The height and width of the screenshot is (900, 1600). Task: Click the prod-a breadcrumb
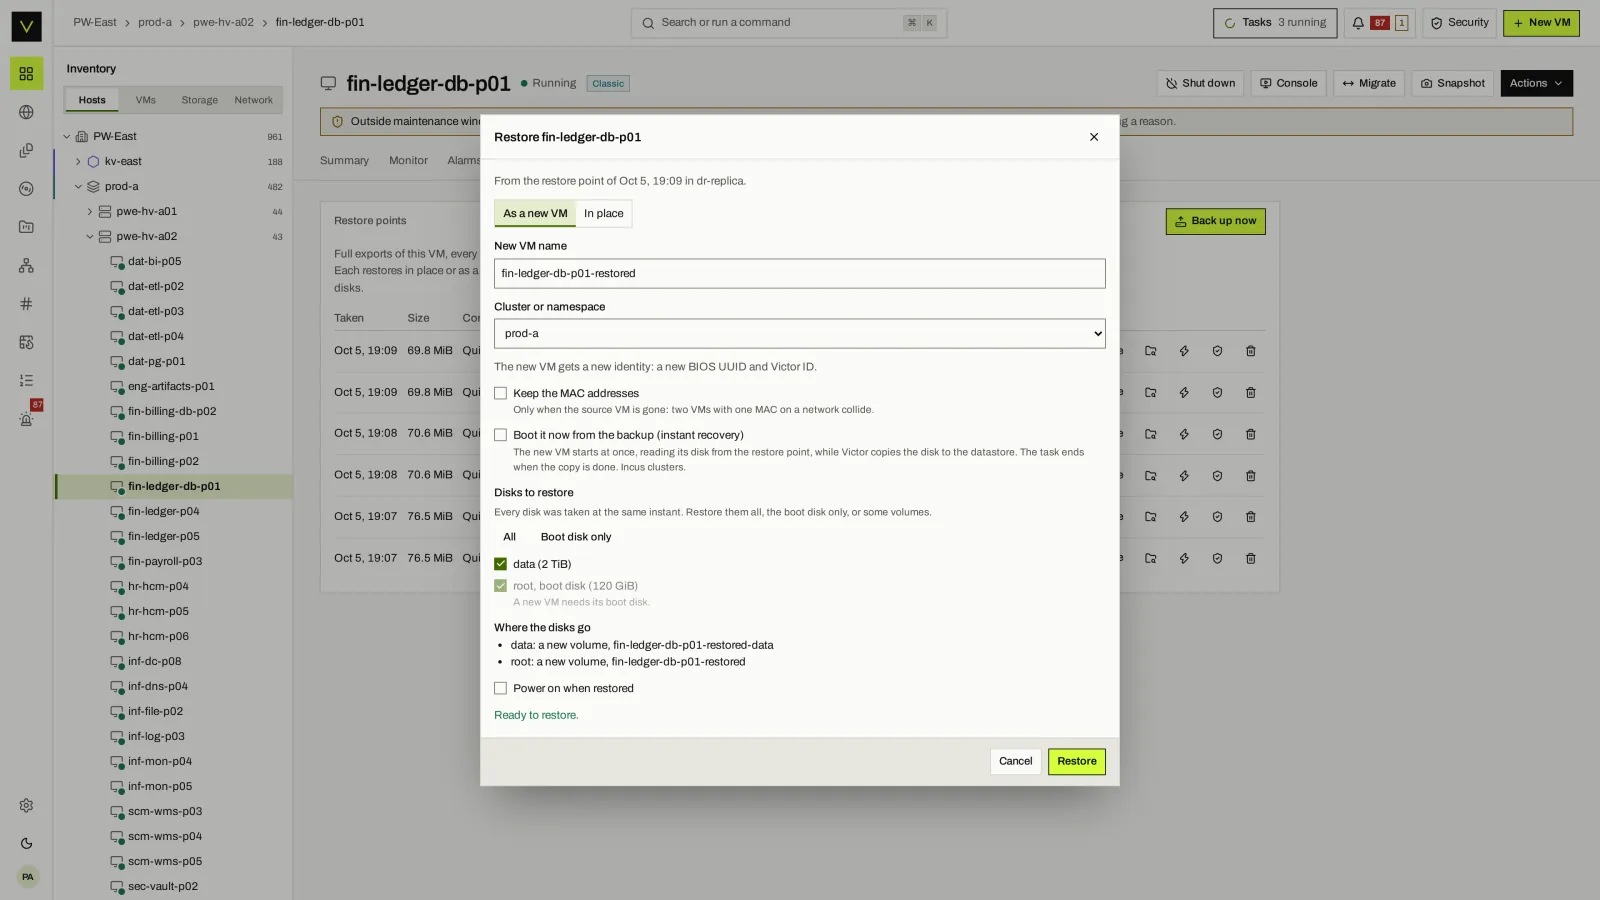(x=155, y=23)
